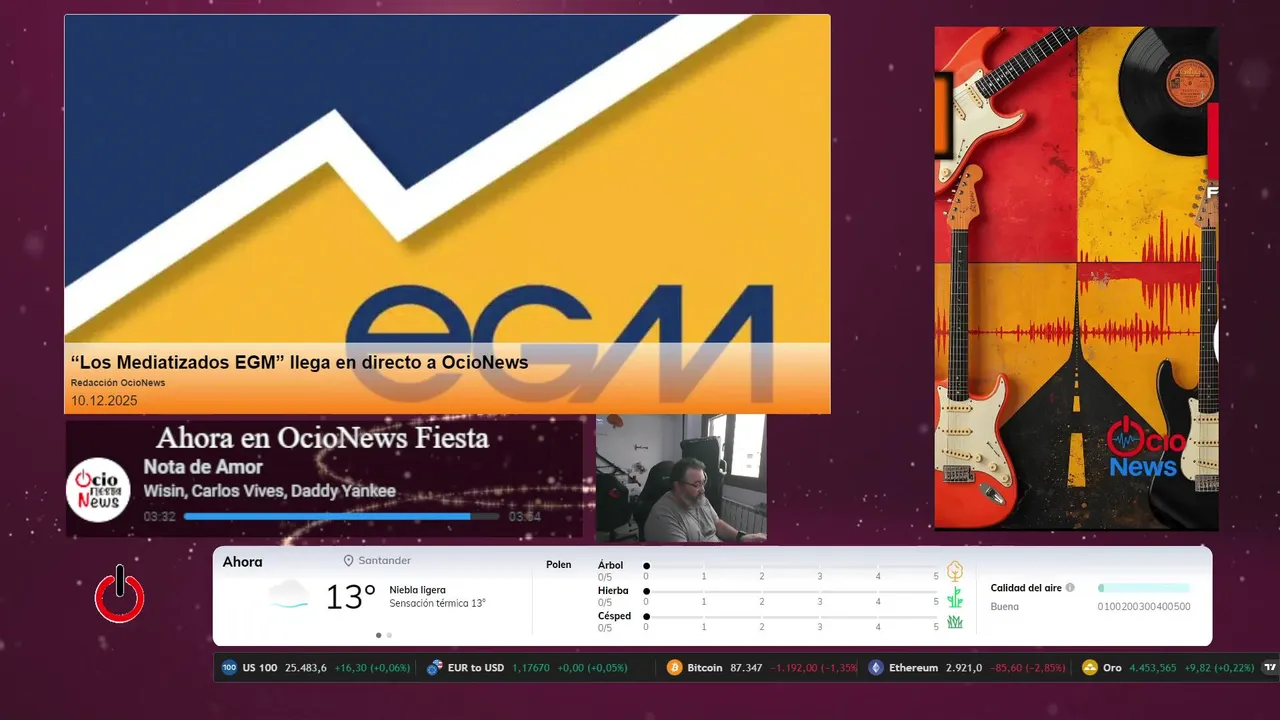Screen dimensions: 1280x720
Task: Click the 13° temperature reading
Action: (351, 597)
